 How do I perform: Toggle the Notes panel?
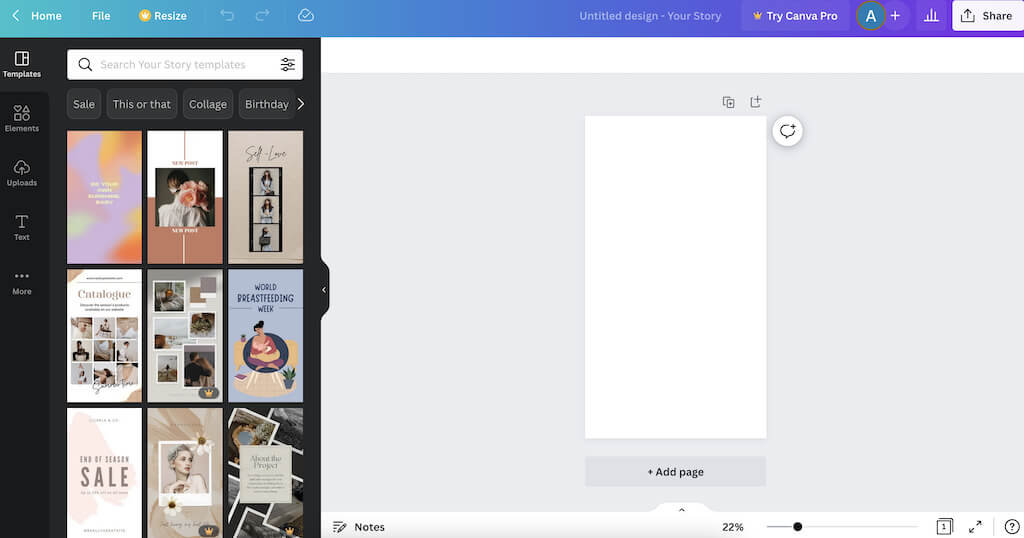point(358,527)
